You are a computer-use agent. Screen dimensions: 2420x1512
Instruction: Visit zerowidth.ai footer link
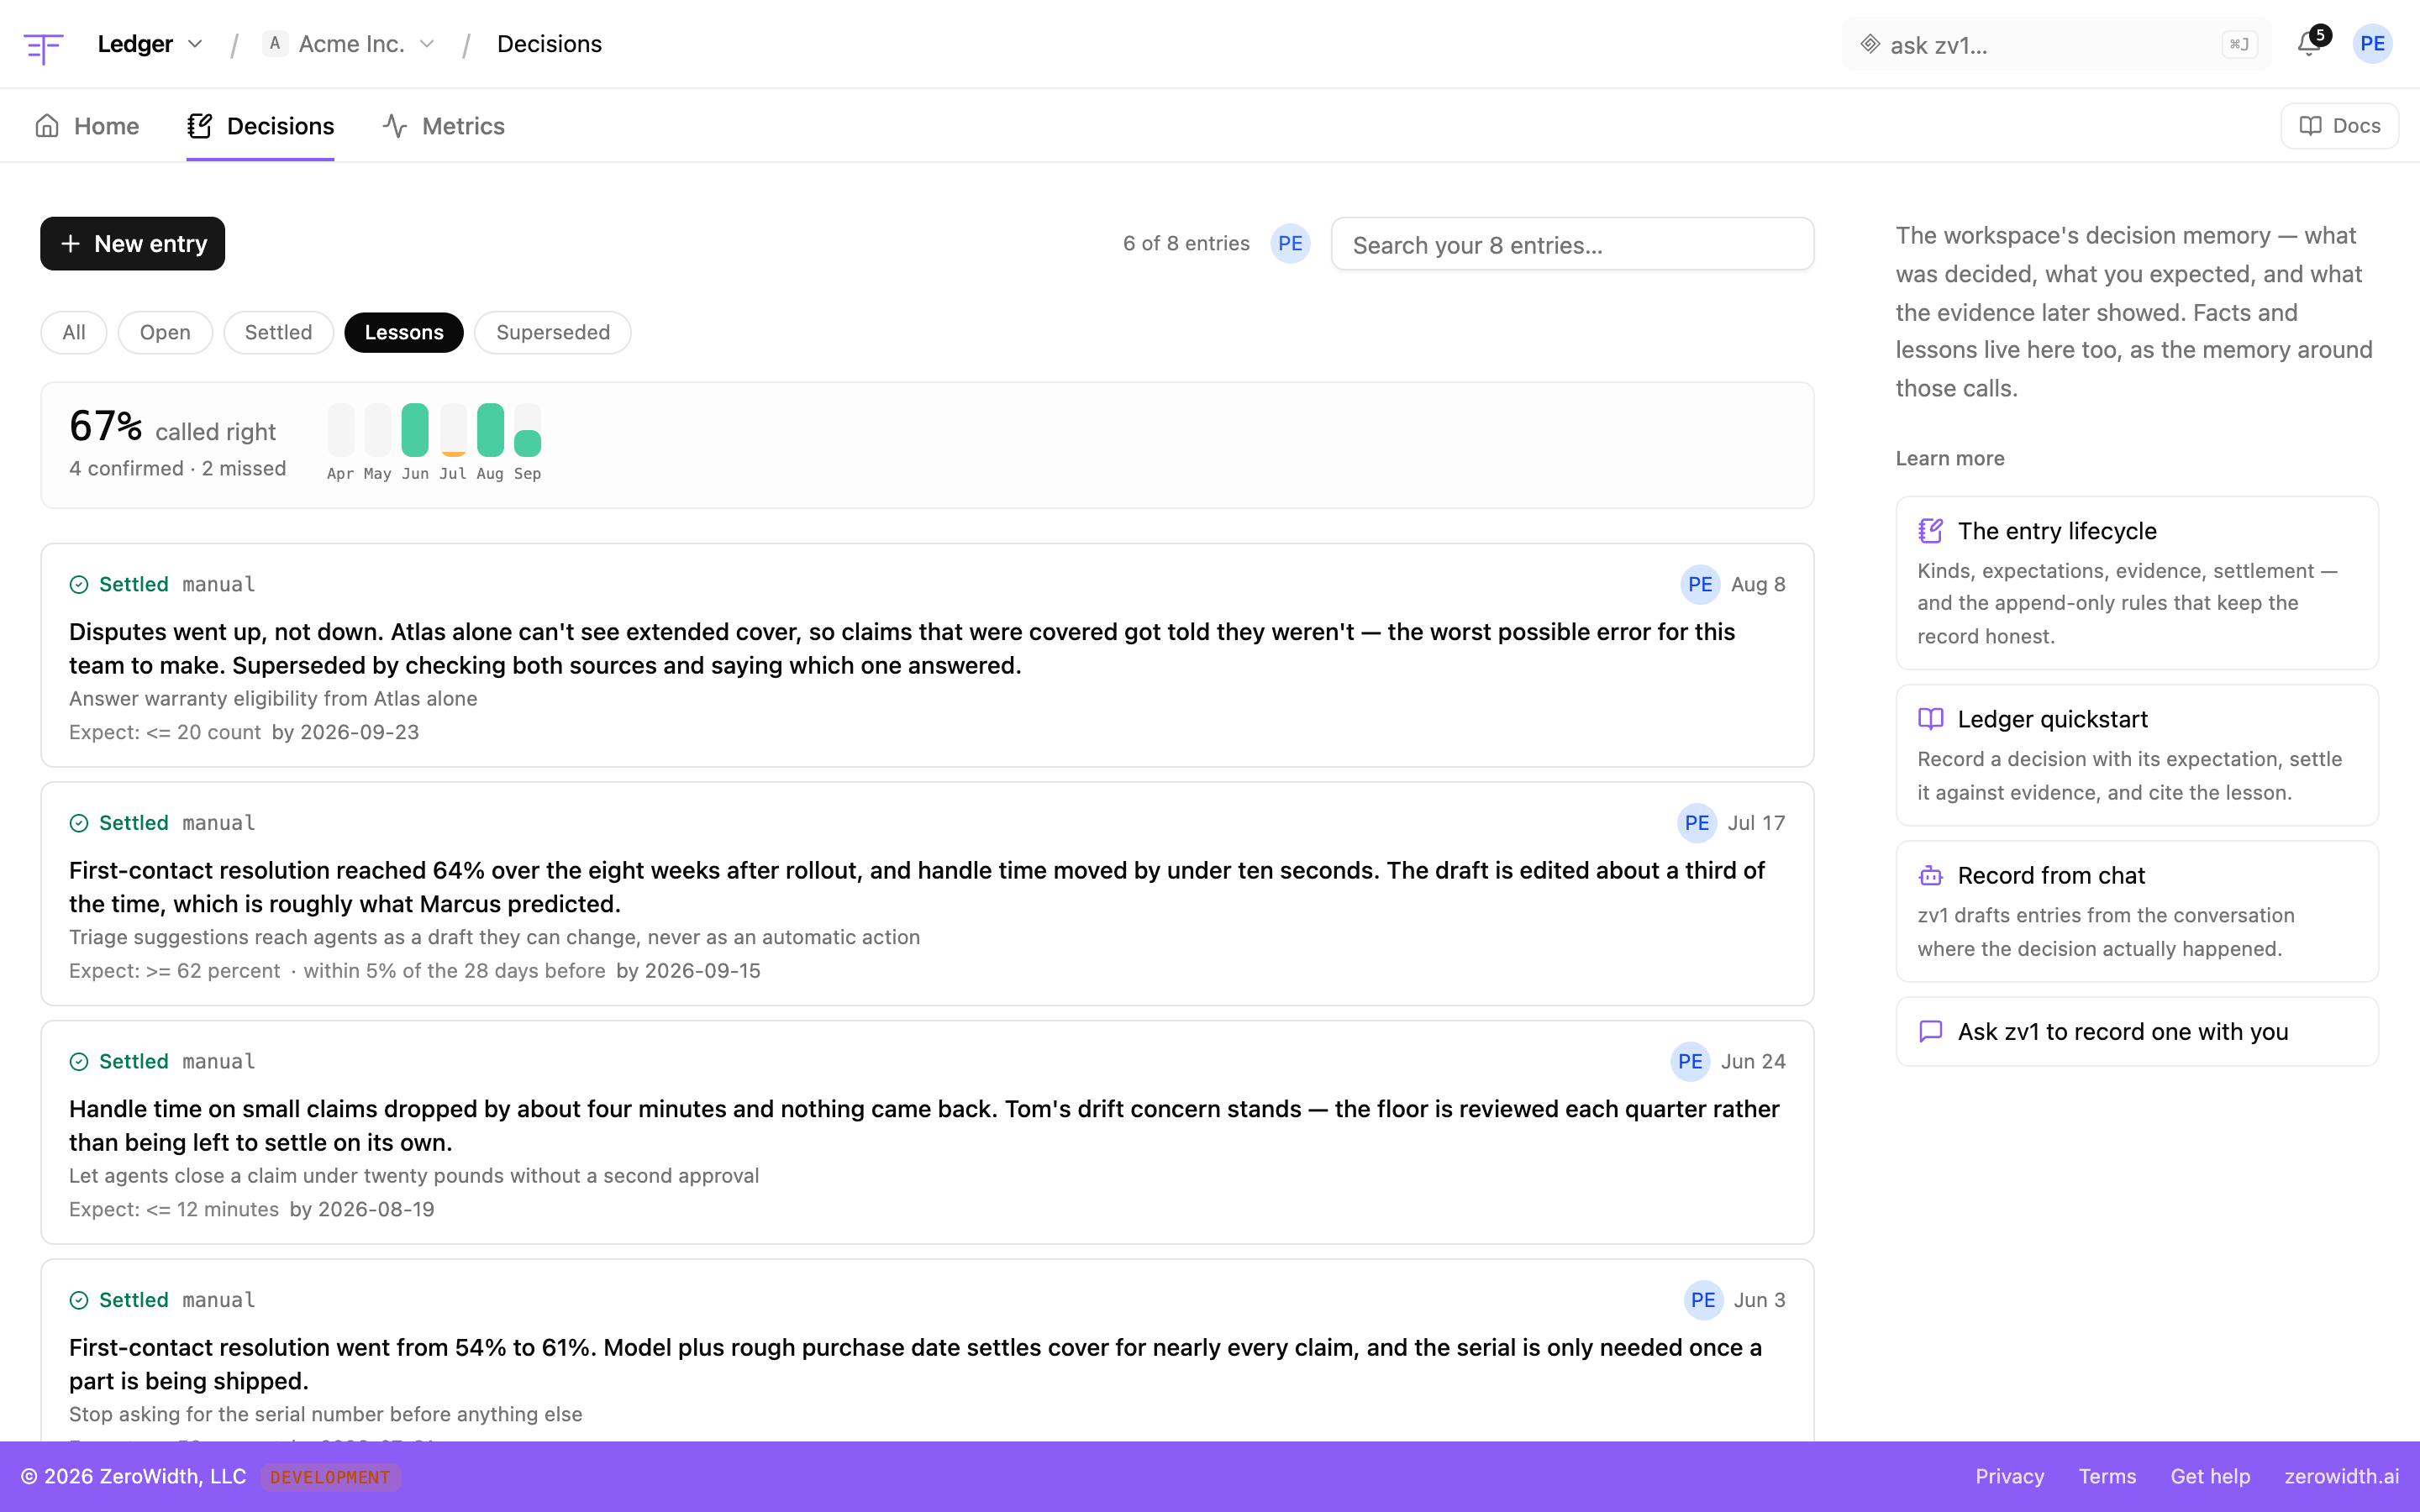click(2341, 1477)
